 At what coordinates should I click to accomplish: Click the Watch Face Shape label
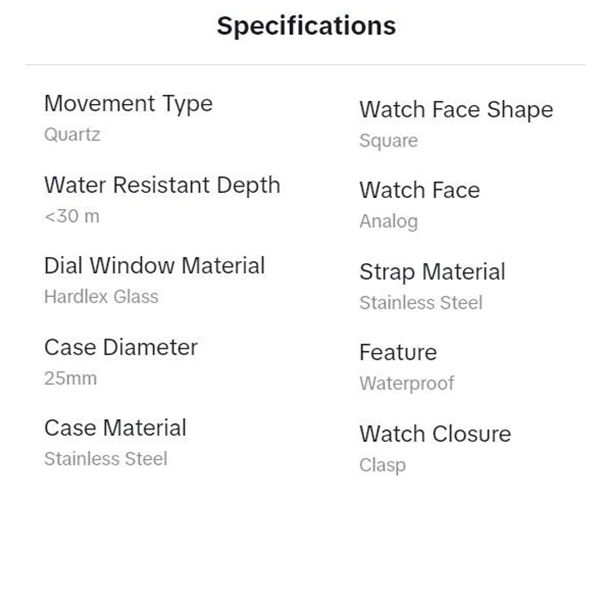tap(456, 110)
